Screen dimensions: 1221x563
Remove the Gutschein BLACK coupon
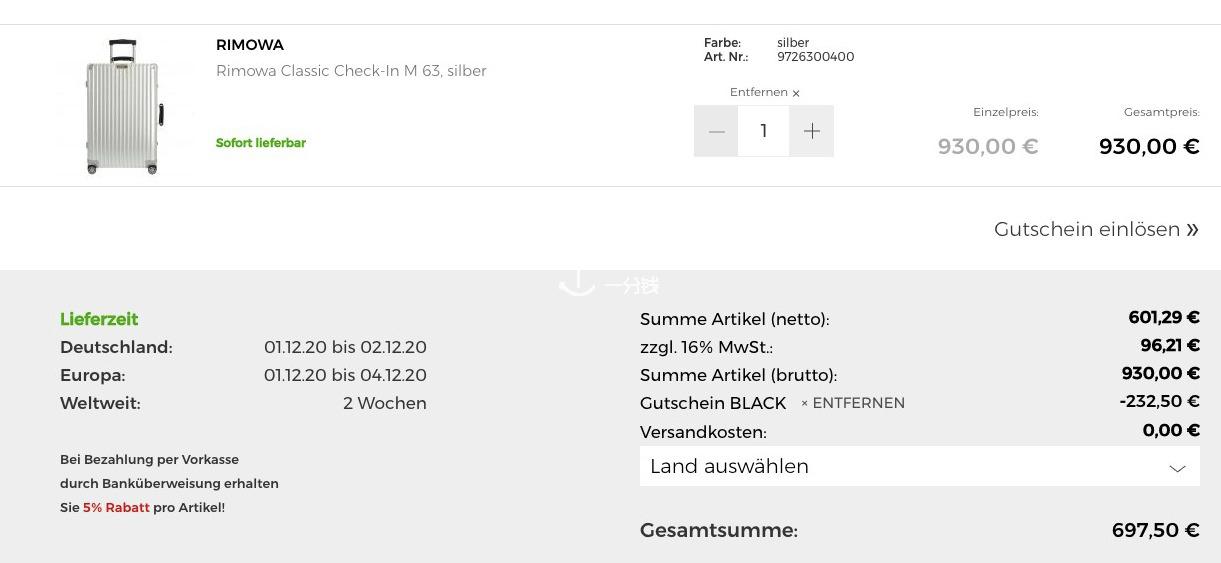pyautogui.click(x=853, y=403)
